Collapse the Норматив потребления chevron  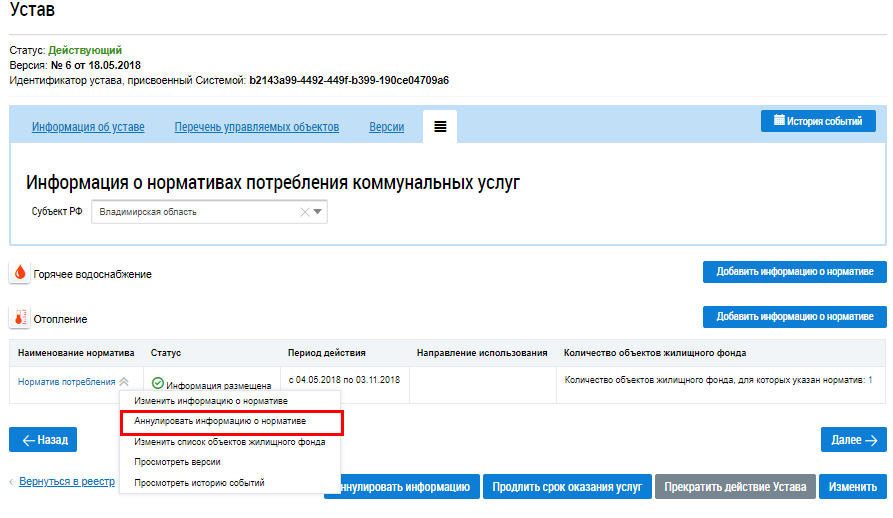coord(124,382)
